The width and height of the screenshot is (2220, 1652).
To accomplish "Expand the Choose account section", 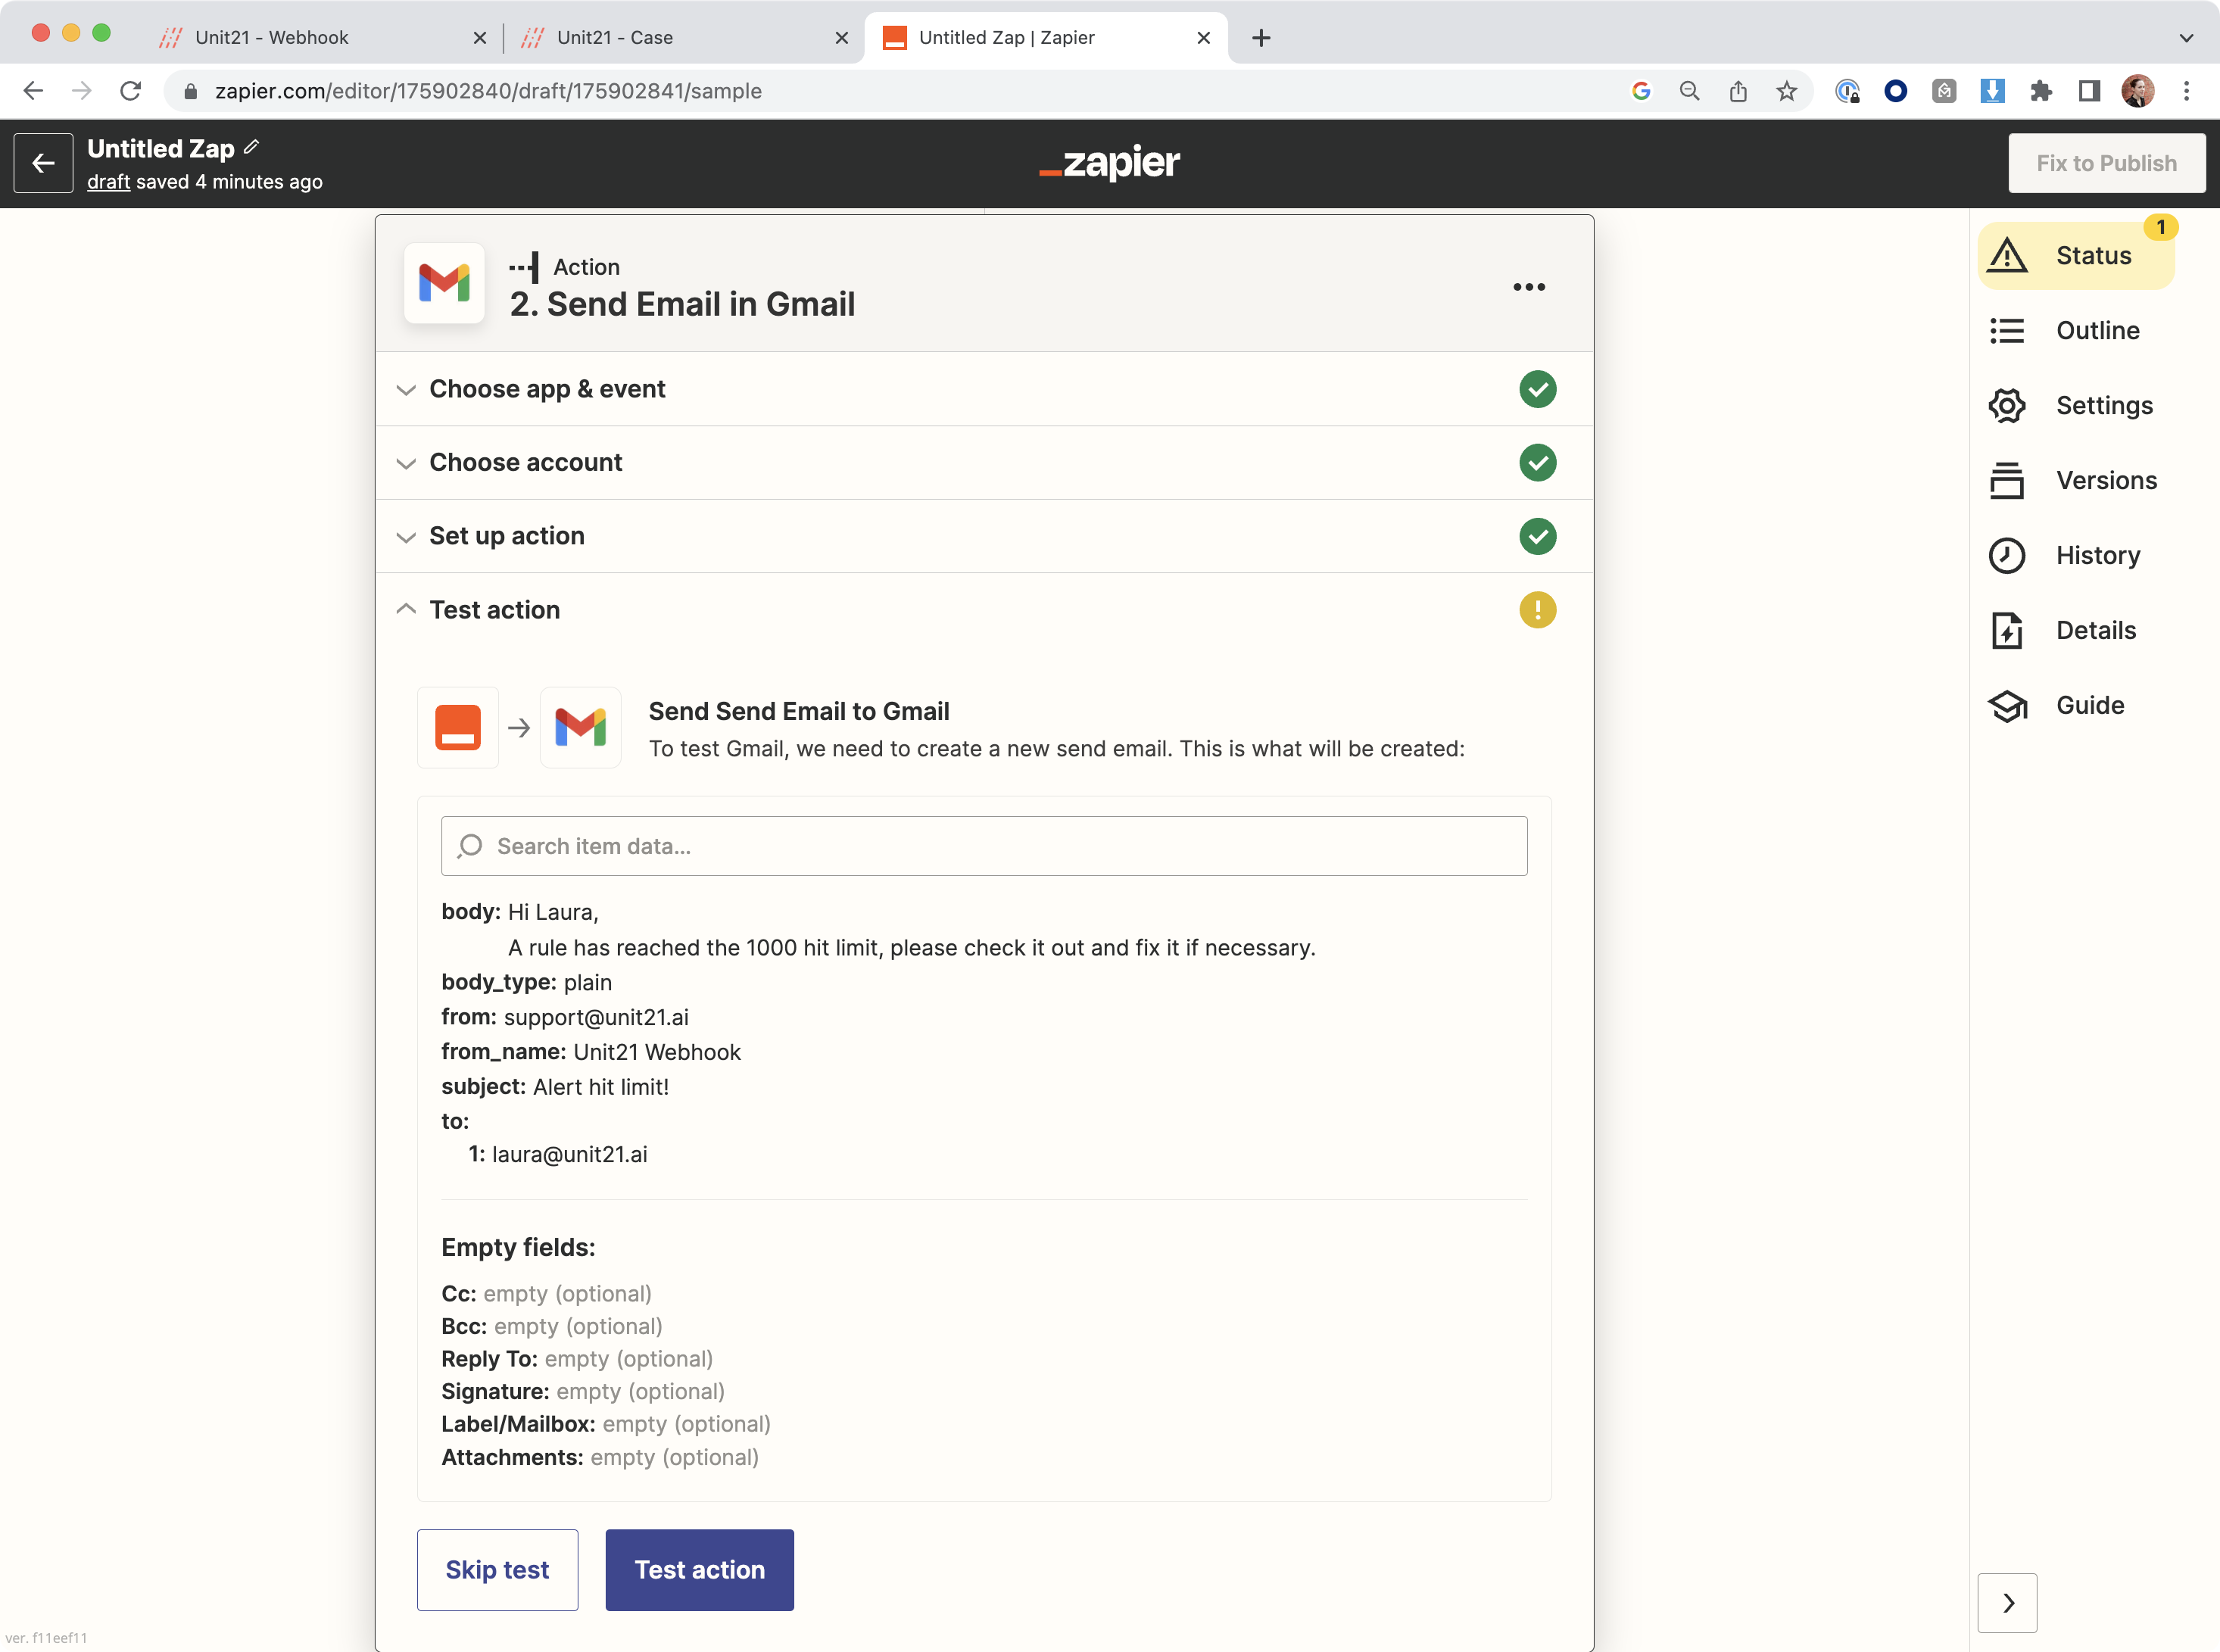I will pos(525,463).
